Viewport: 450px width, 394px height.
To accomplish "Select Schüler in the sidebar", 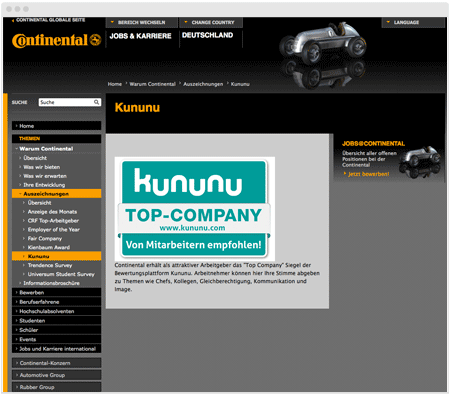I will [56, 330].
